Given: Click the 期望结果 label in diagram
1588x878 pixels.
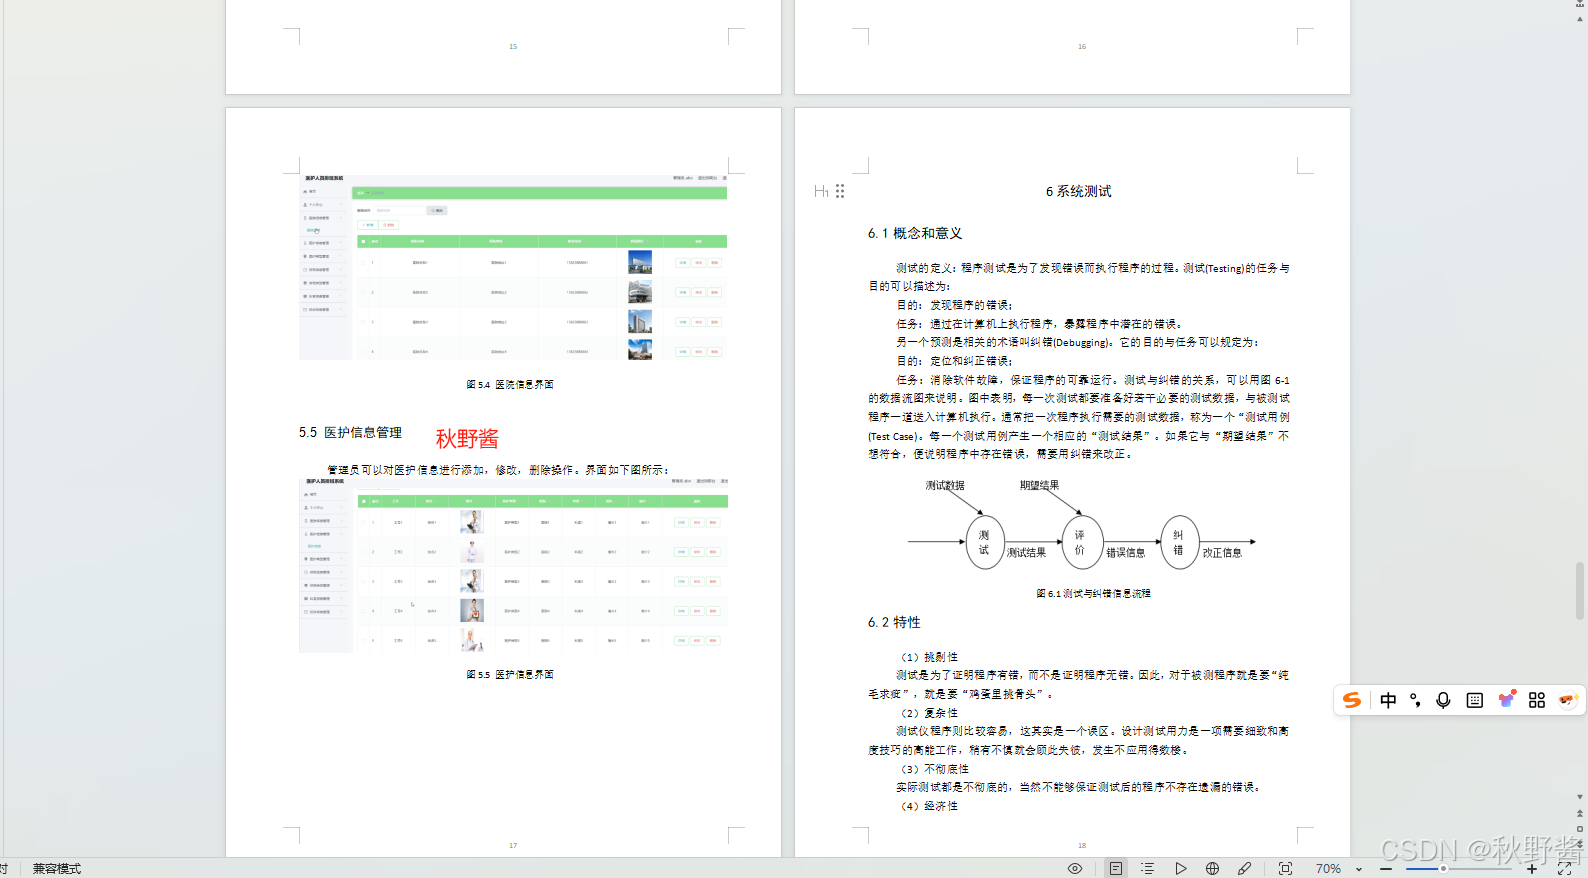Looking at the screenshot, I should 1039,485.
